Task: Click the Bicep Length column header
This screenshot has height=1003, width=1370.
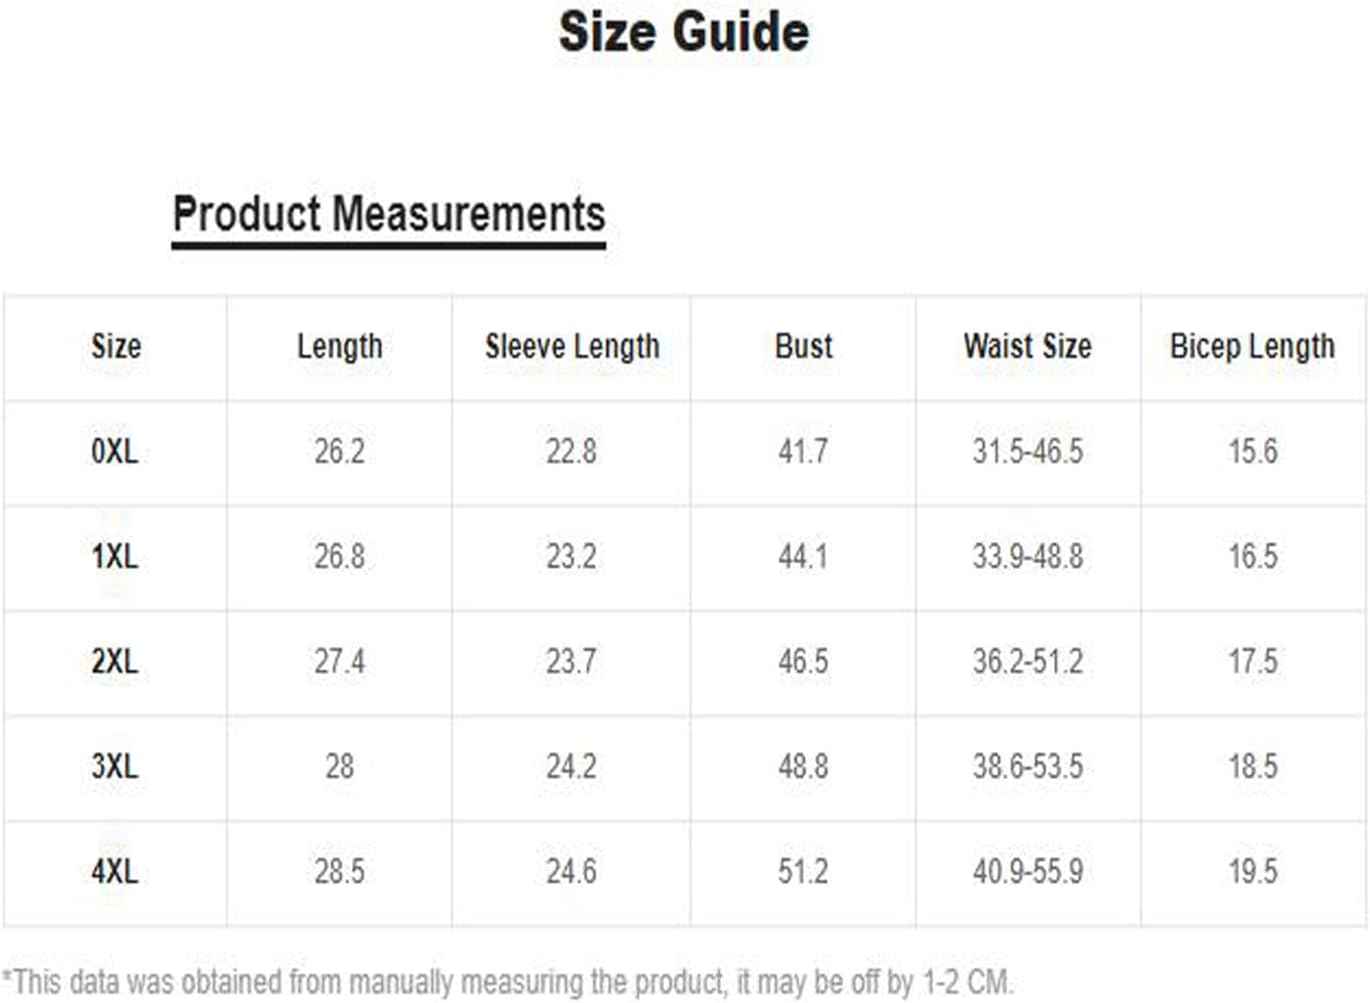Action: (x=1252, y=347)
